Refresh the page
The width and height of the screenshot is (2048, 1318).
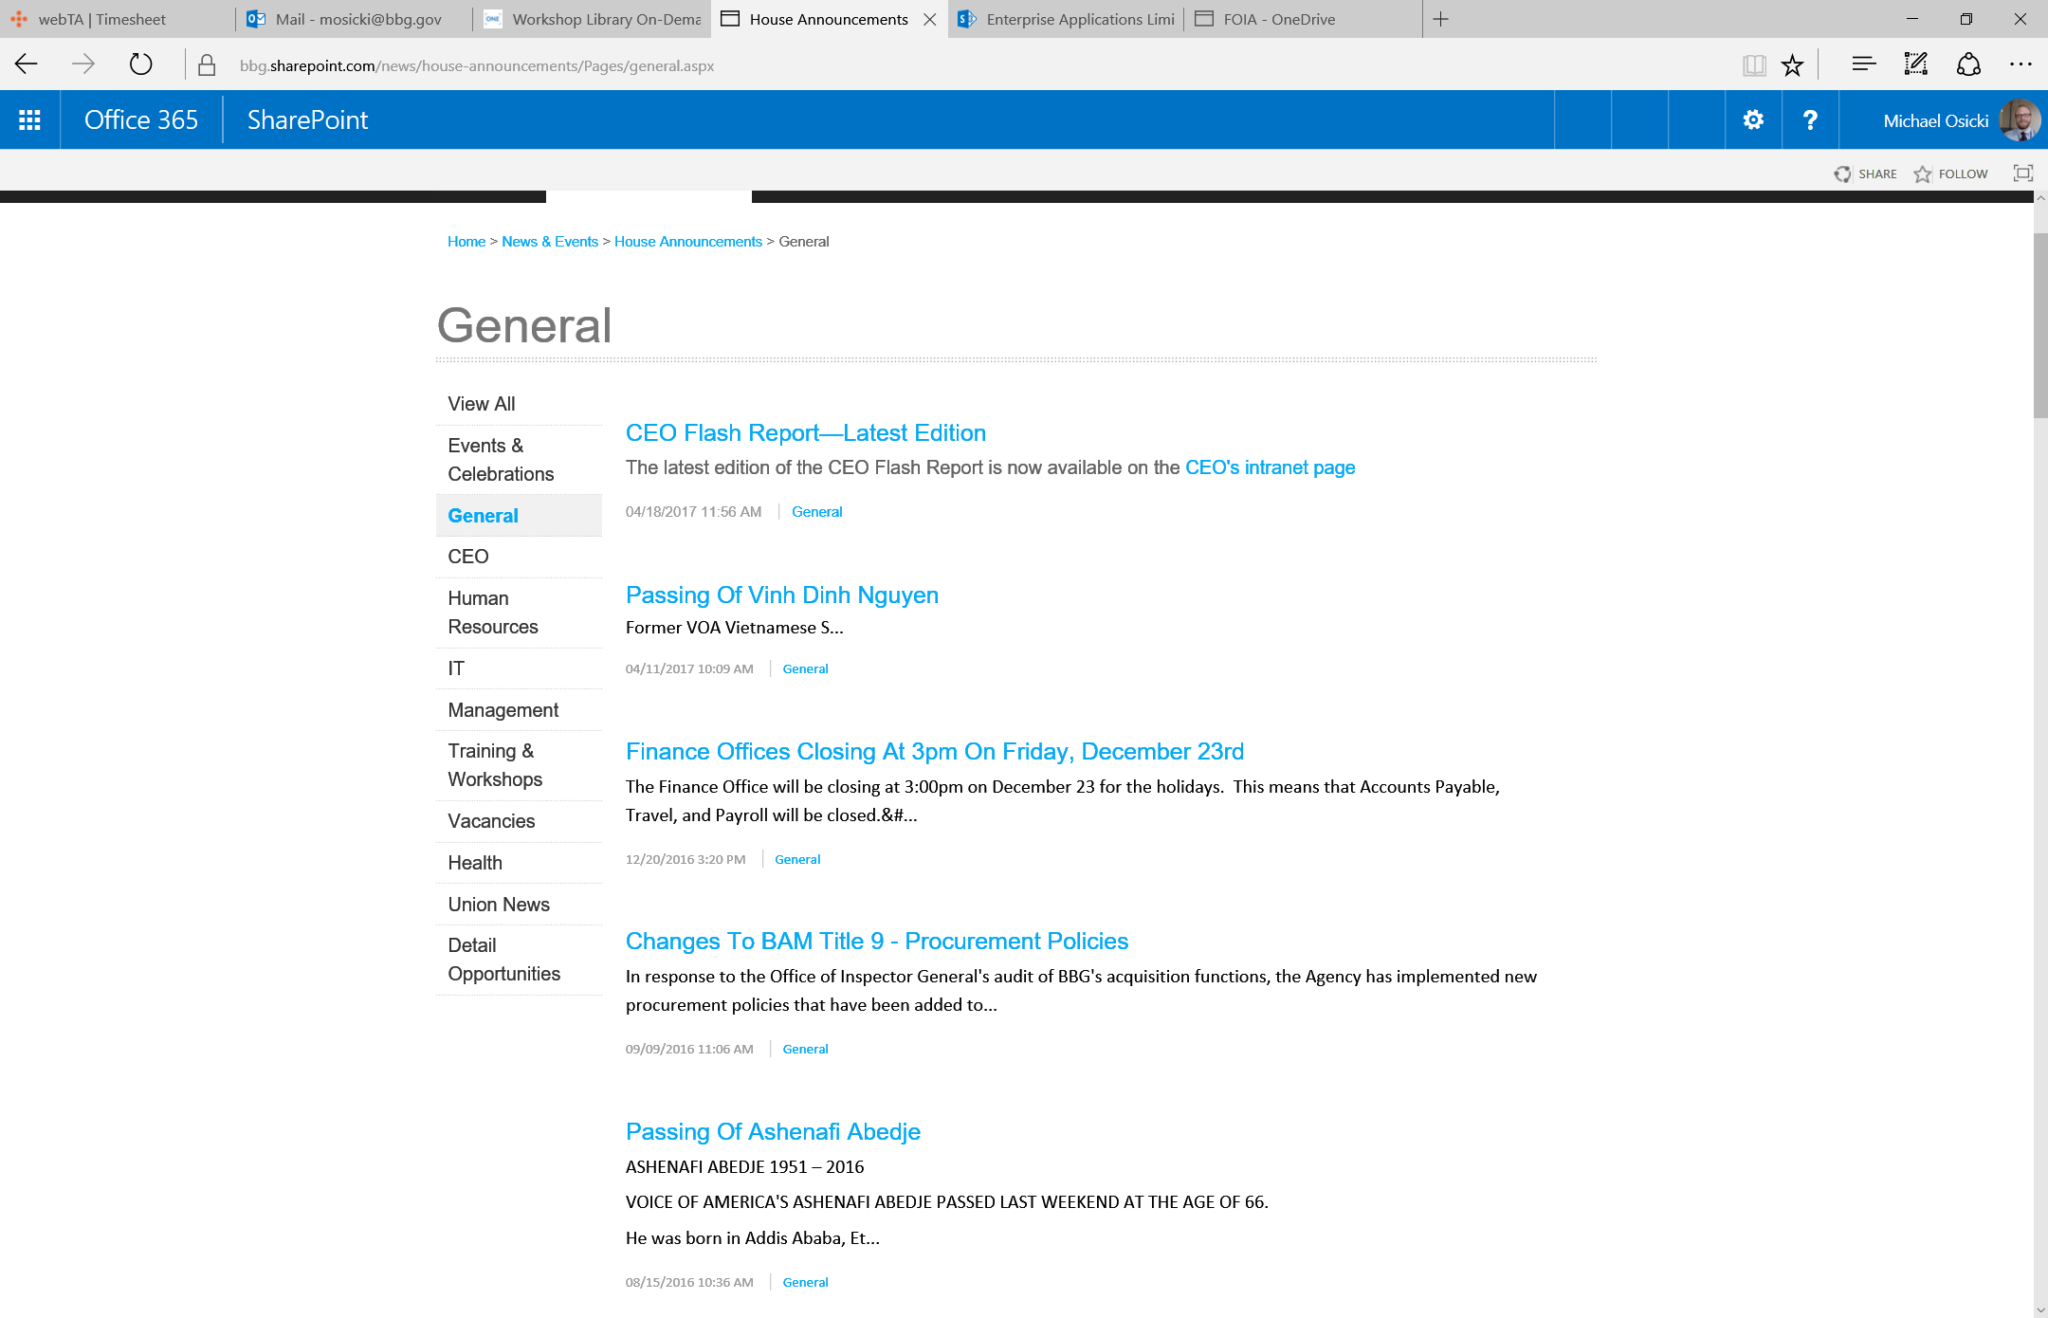pyautogui.click(x=141, y=66)
